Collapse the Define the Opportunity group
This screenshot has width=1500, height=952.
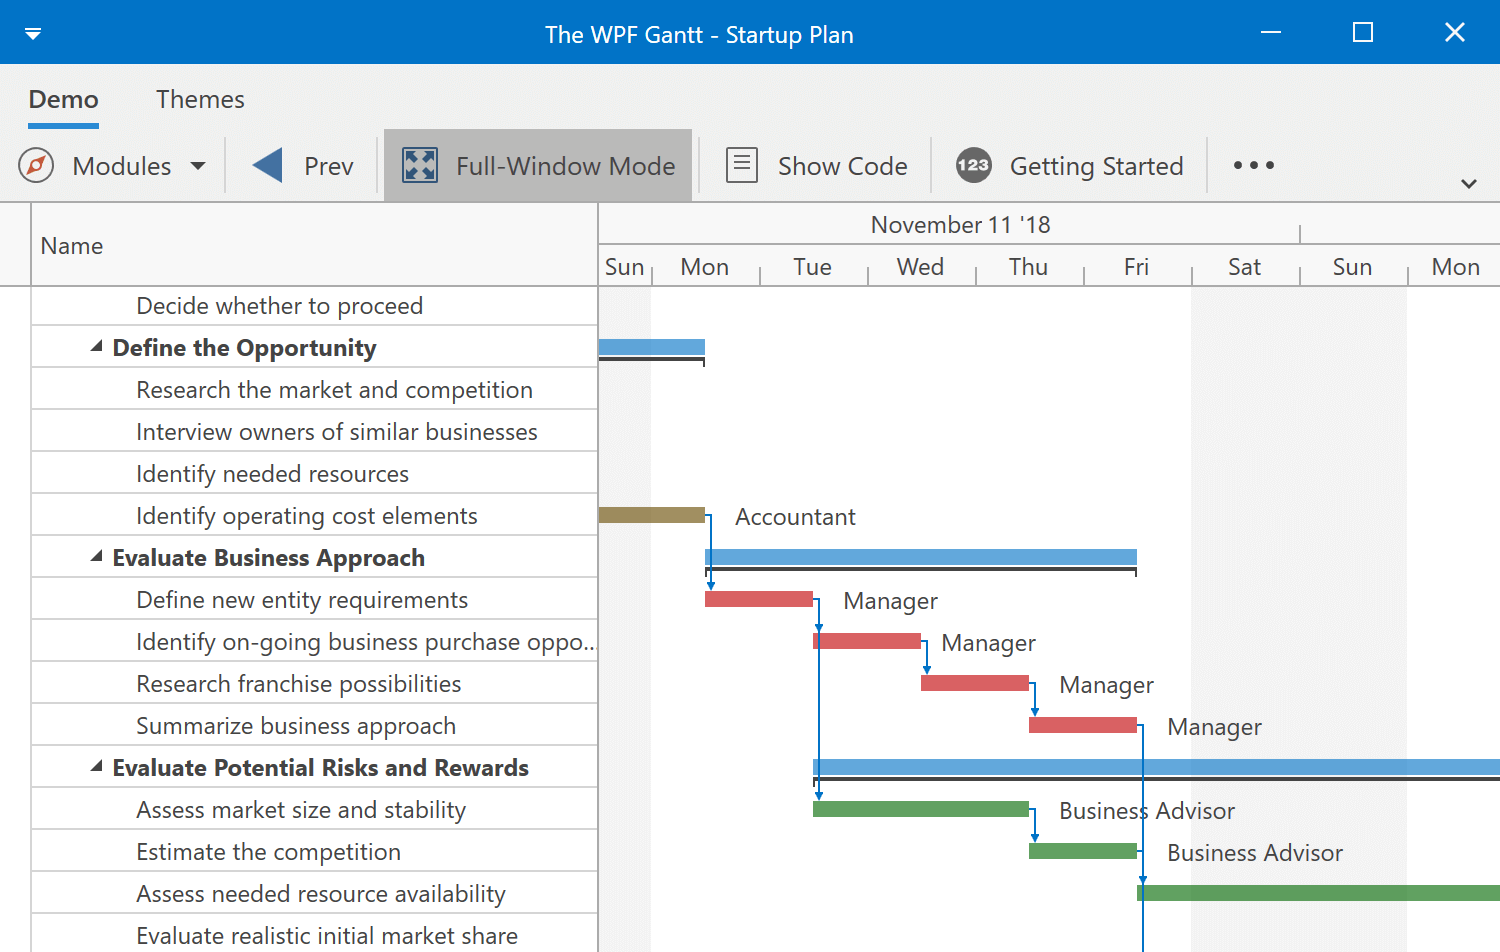(95, 345)
